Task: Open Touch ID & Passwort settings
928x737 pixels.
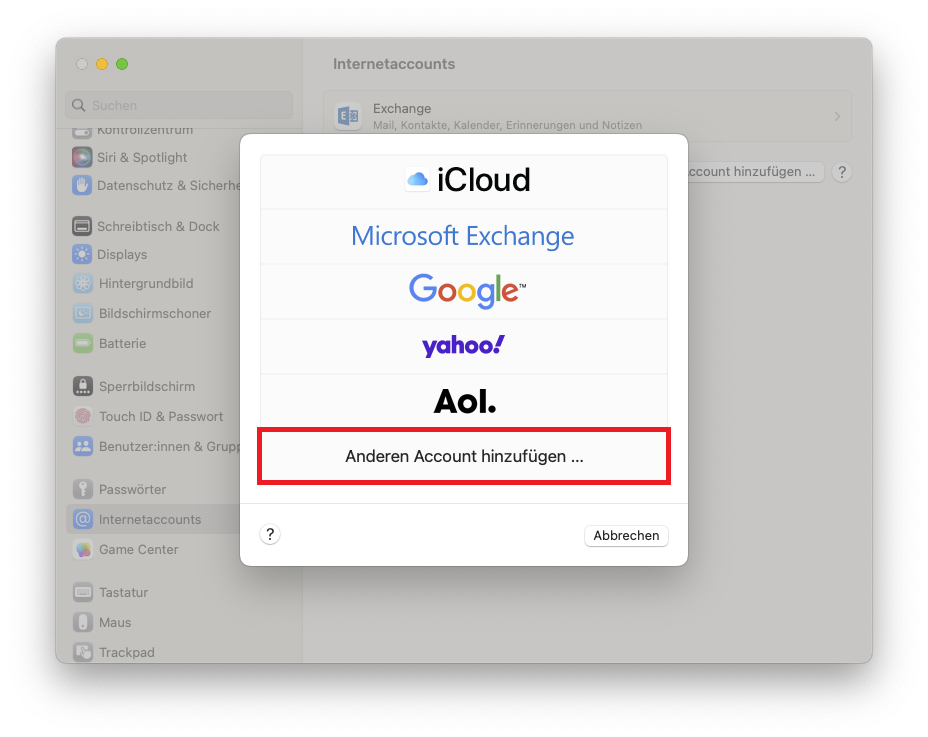Action: coord(81,416)
